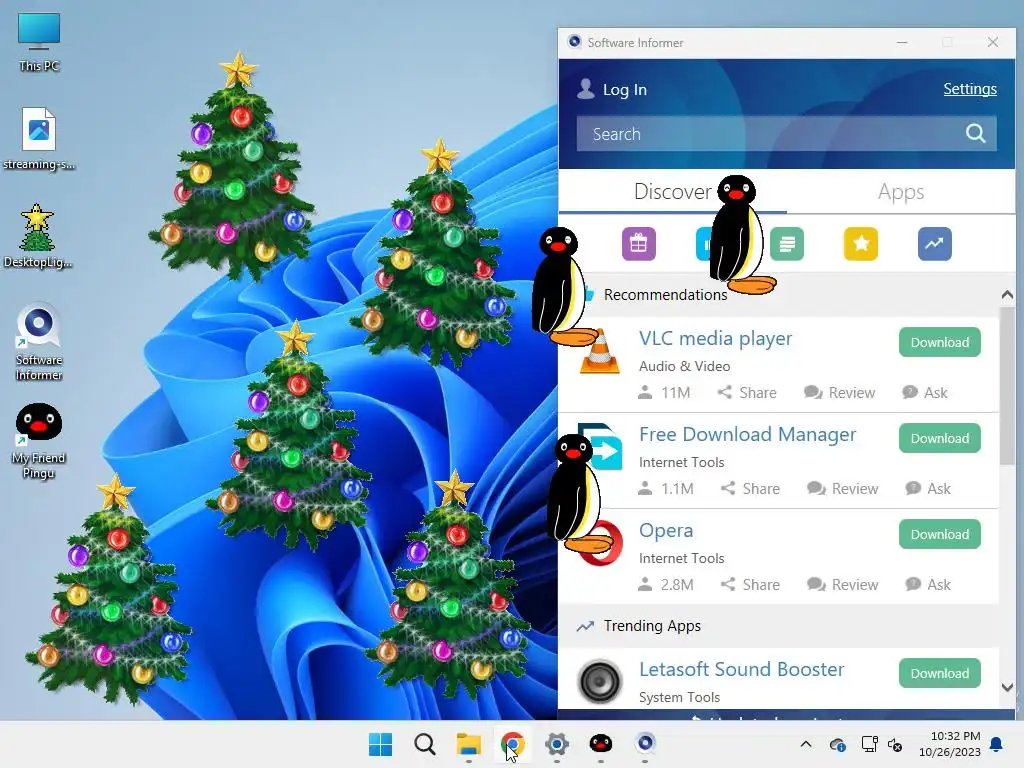This screenshot has width=1024, height=768.
Task: Open VLC media player title link
Action: 715,338
